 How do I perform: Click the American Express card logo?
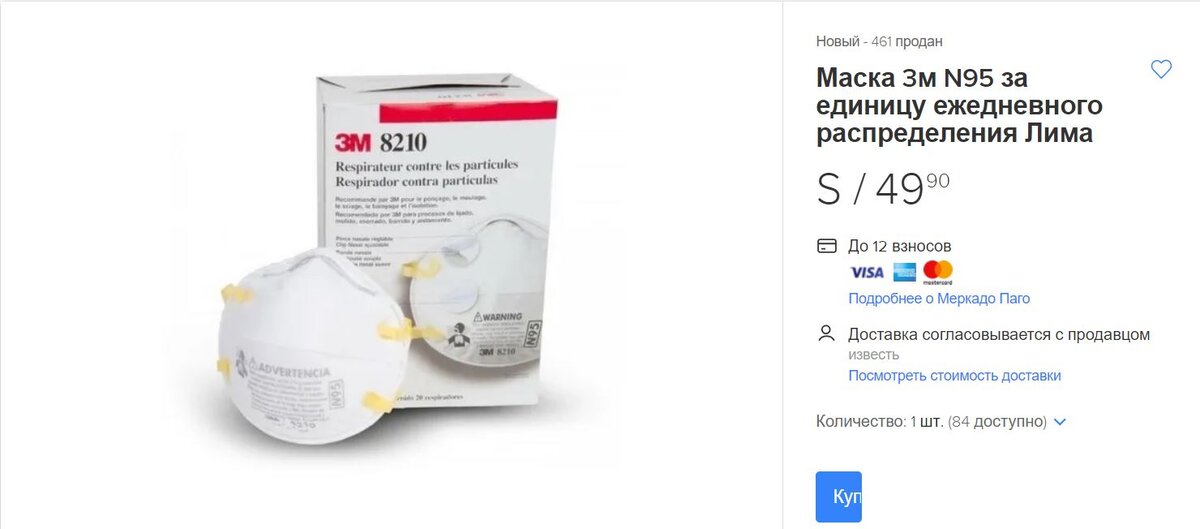(904, 272)
